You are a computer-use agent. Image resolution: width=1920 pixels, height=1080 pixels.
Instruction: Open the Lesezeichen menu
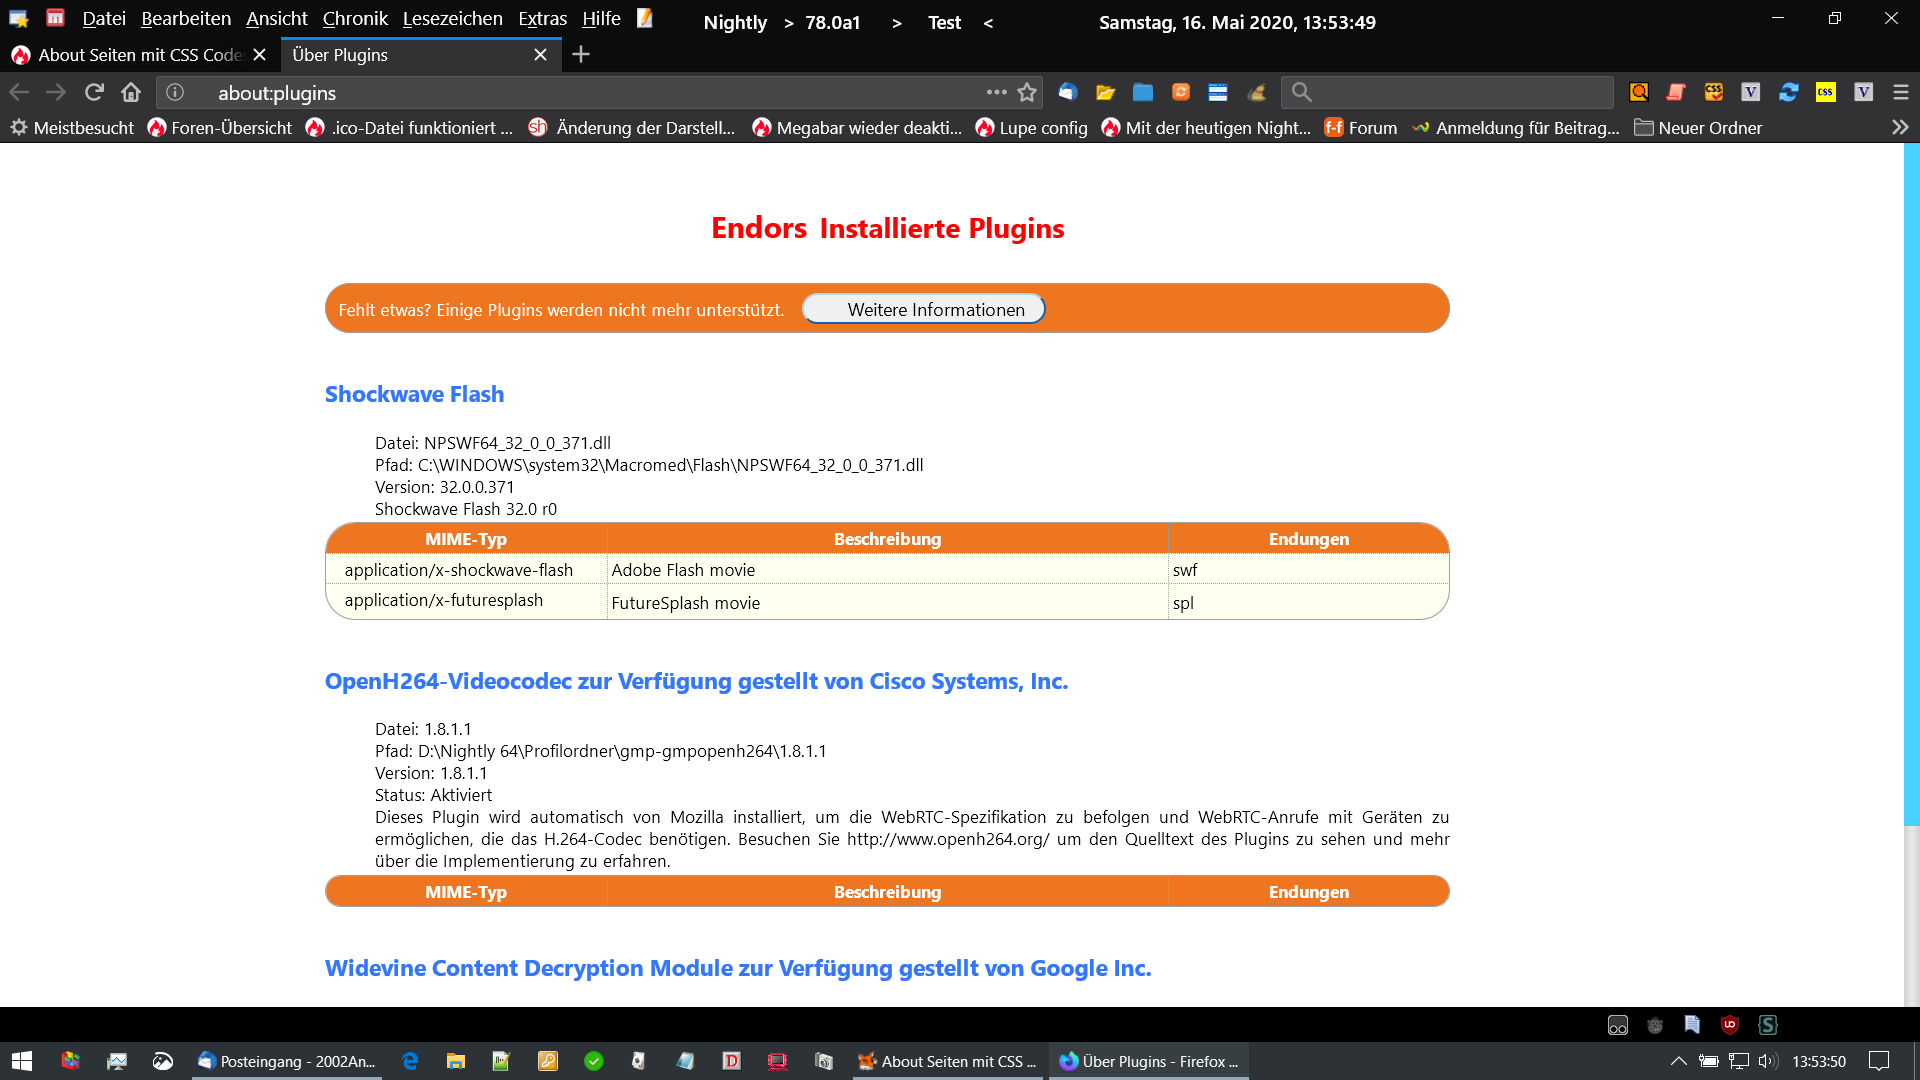tap(452, 19)
